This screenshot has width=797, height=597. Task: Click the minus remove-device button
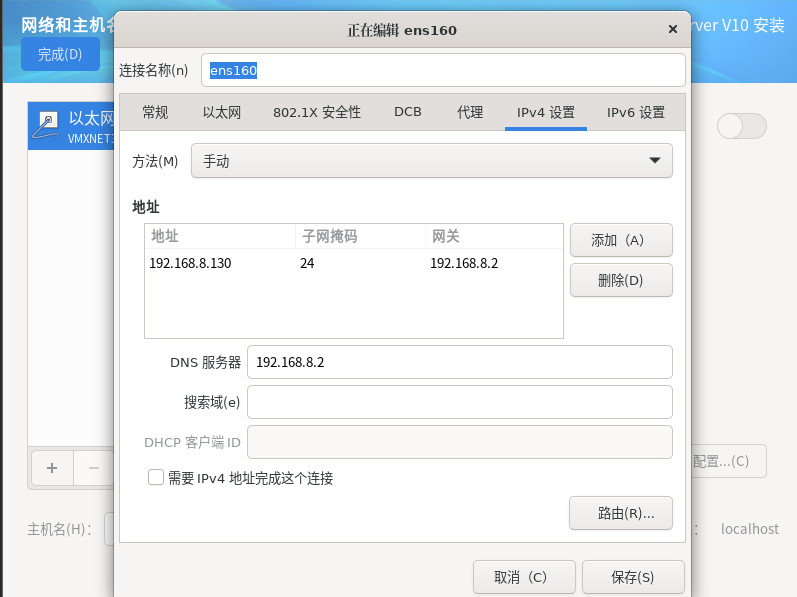coord(94,467)
